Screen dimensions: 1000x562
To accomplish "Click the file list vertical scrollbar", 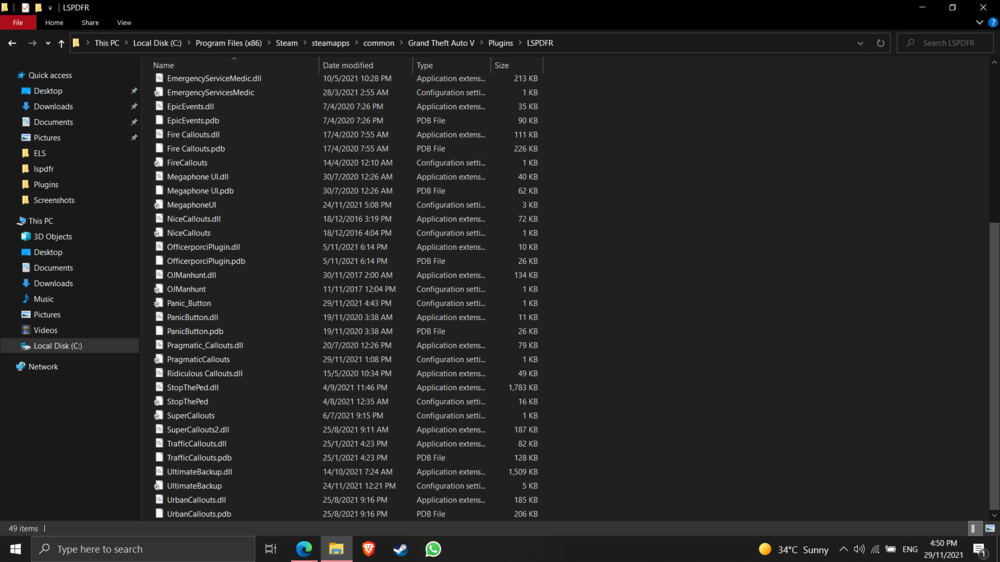I will click(x=994, y=364).
